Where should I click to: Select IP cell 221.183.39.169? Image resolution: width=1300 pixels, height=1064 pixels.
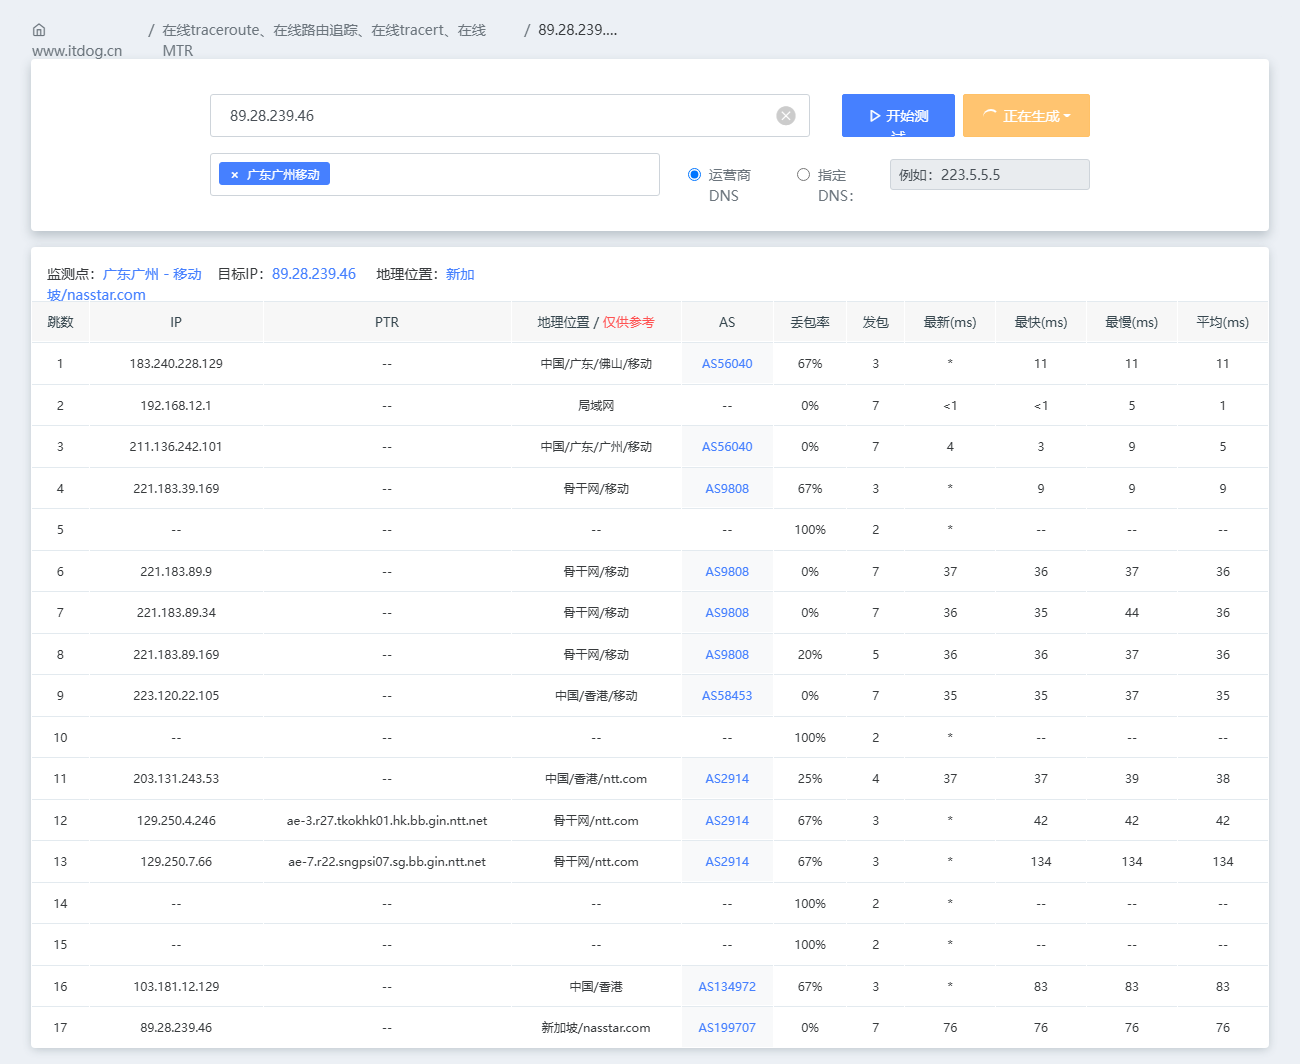176,489
